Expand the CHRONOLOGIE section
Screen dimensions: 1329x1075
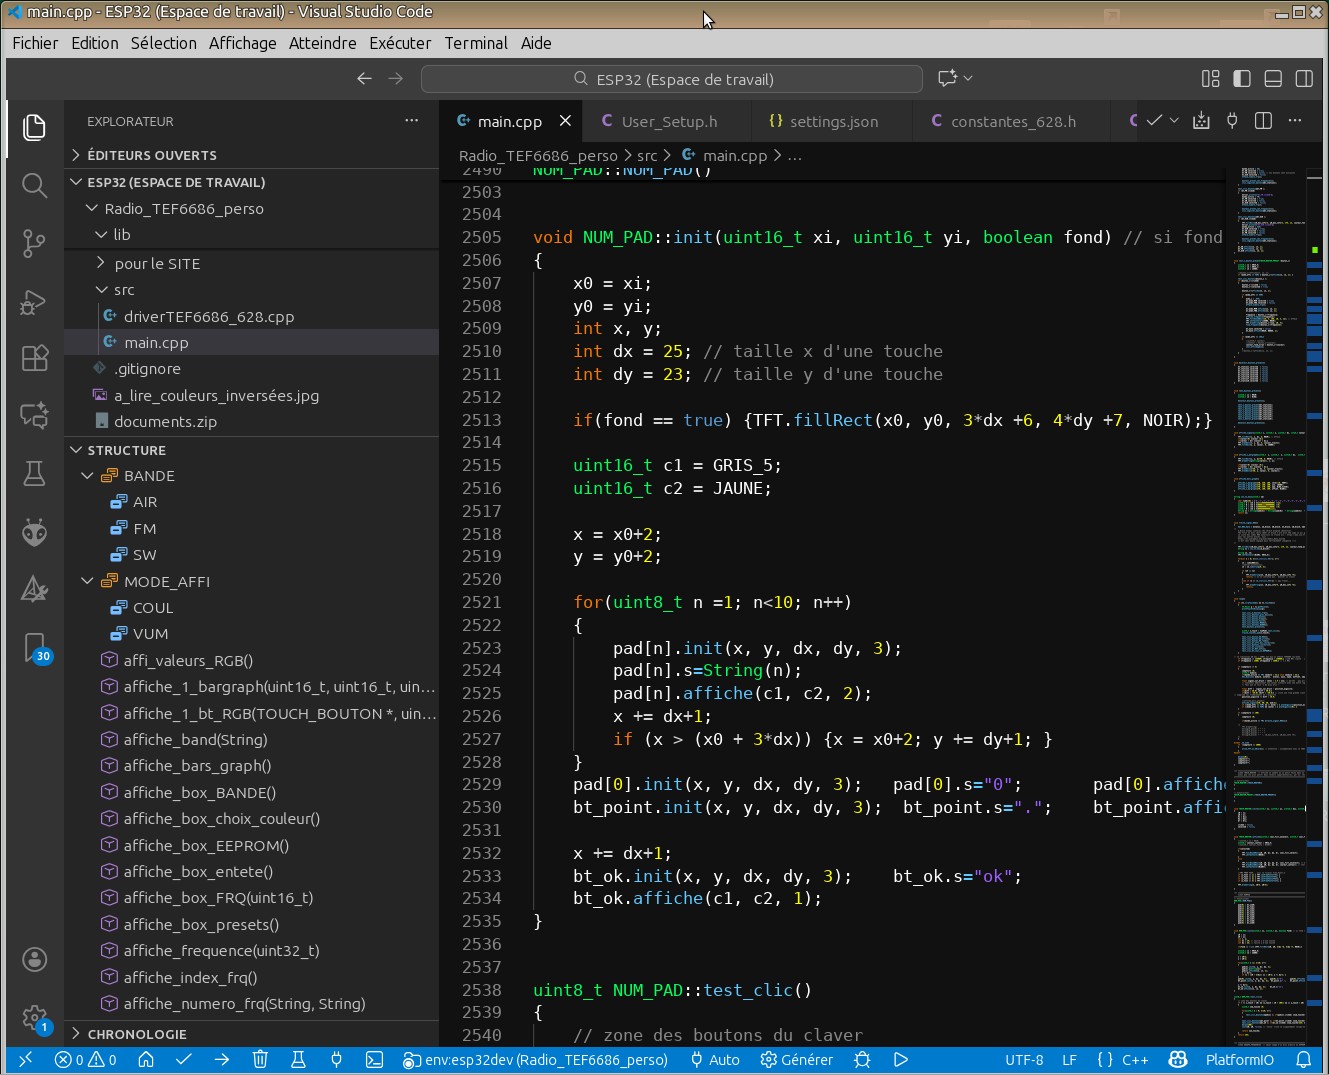coord(136,1034)
